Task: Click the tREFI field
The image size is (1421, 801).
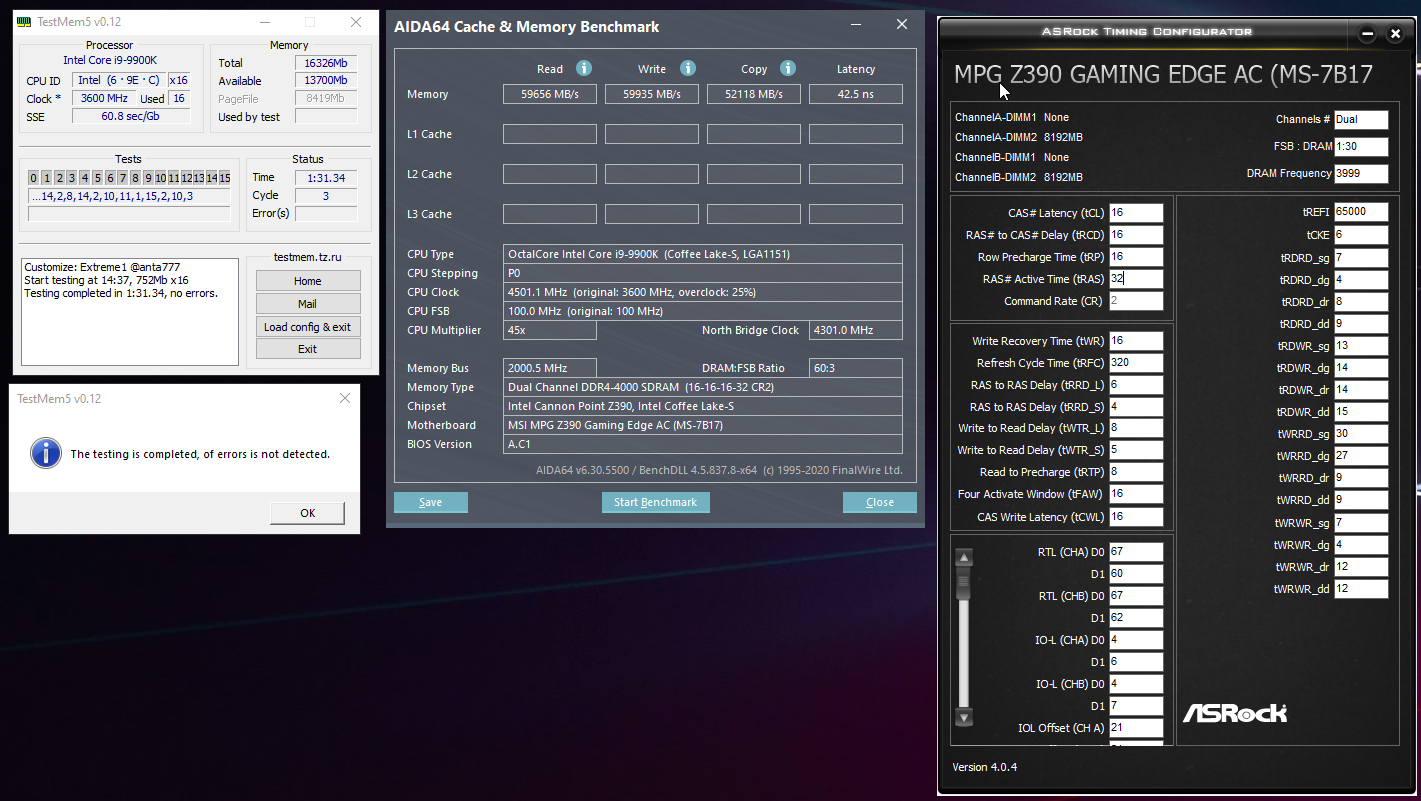Action: tap(1361, 212)
